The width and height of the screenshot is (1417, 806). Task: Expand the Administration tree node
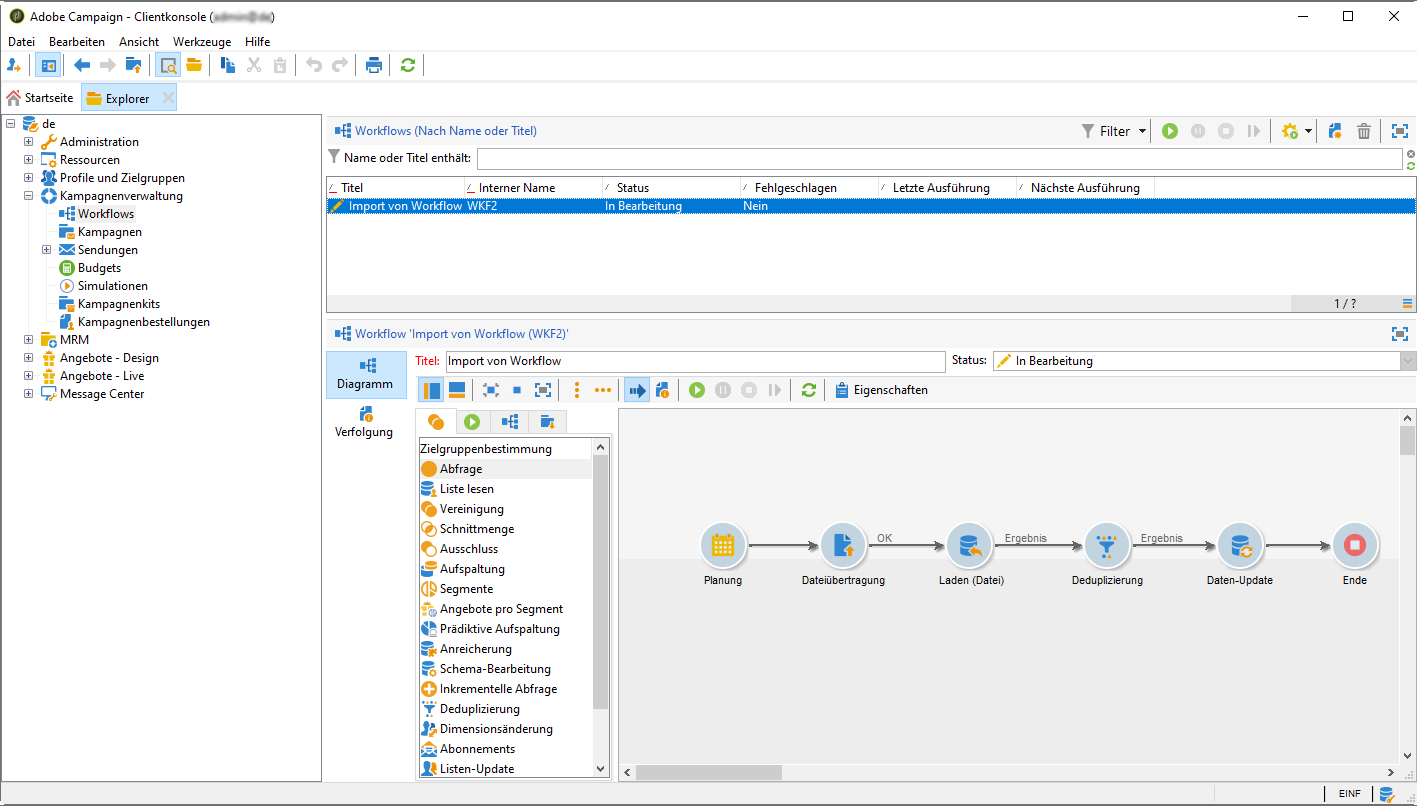29,142
